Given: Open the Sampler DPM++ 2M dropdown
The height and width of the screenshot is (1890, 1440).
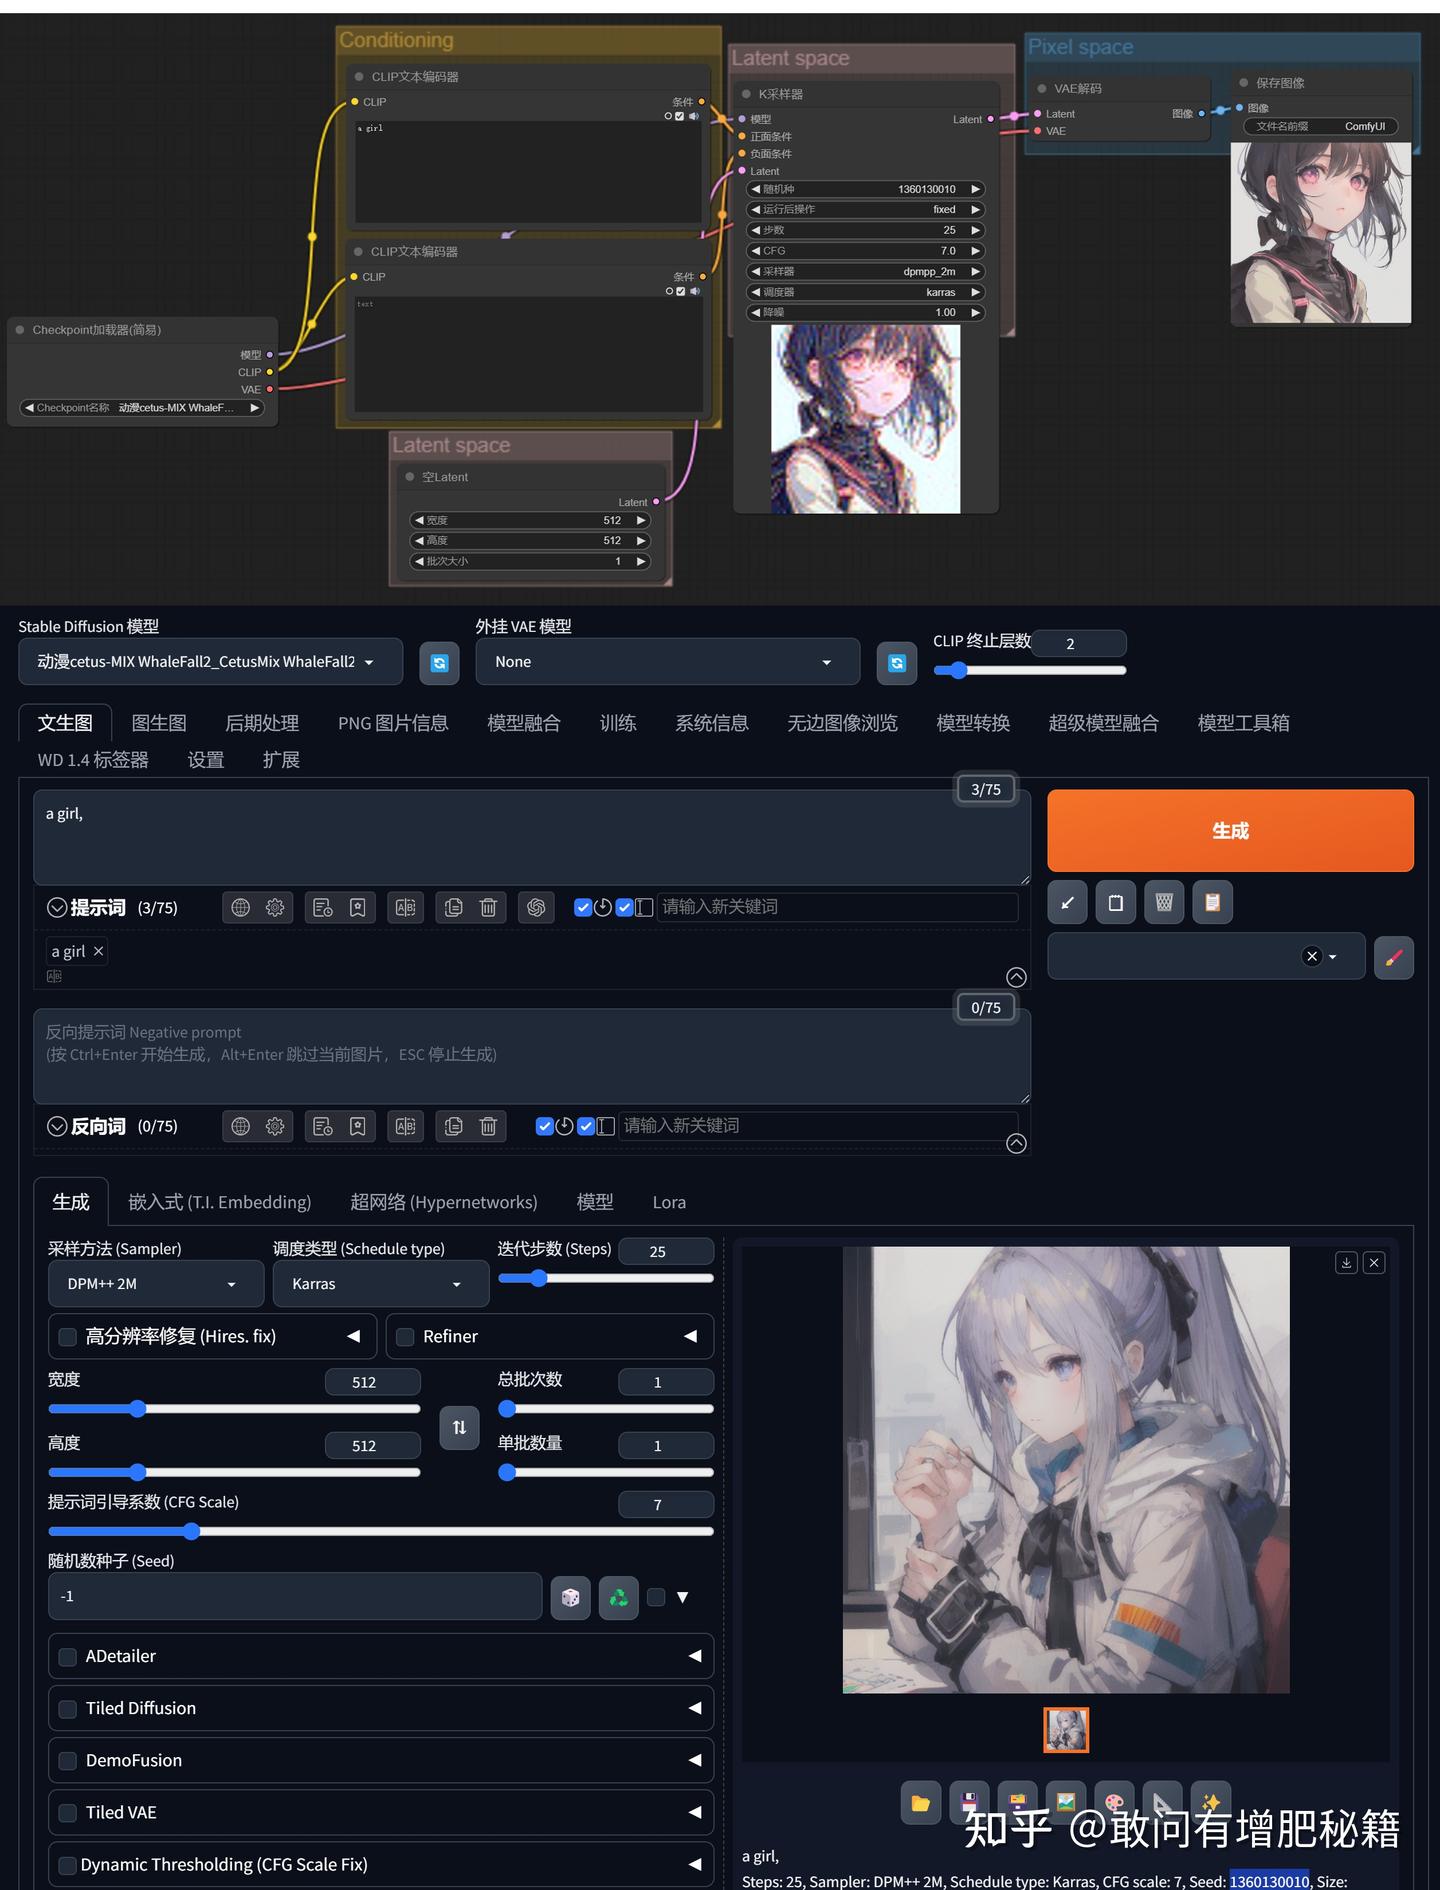Looking at the screenshot, I should click(x=156, y=1284).
